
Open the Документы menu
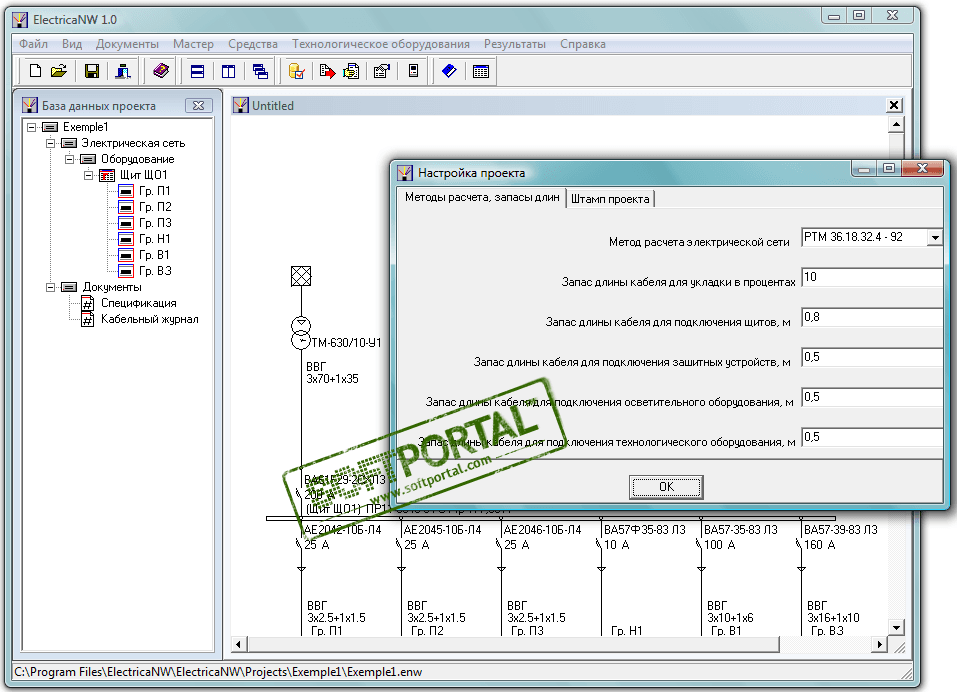click(127, 44)
